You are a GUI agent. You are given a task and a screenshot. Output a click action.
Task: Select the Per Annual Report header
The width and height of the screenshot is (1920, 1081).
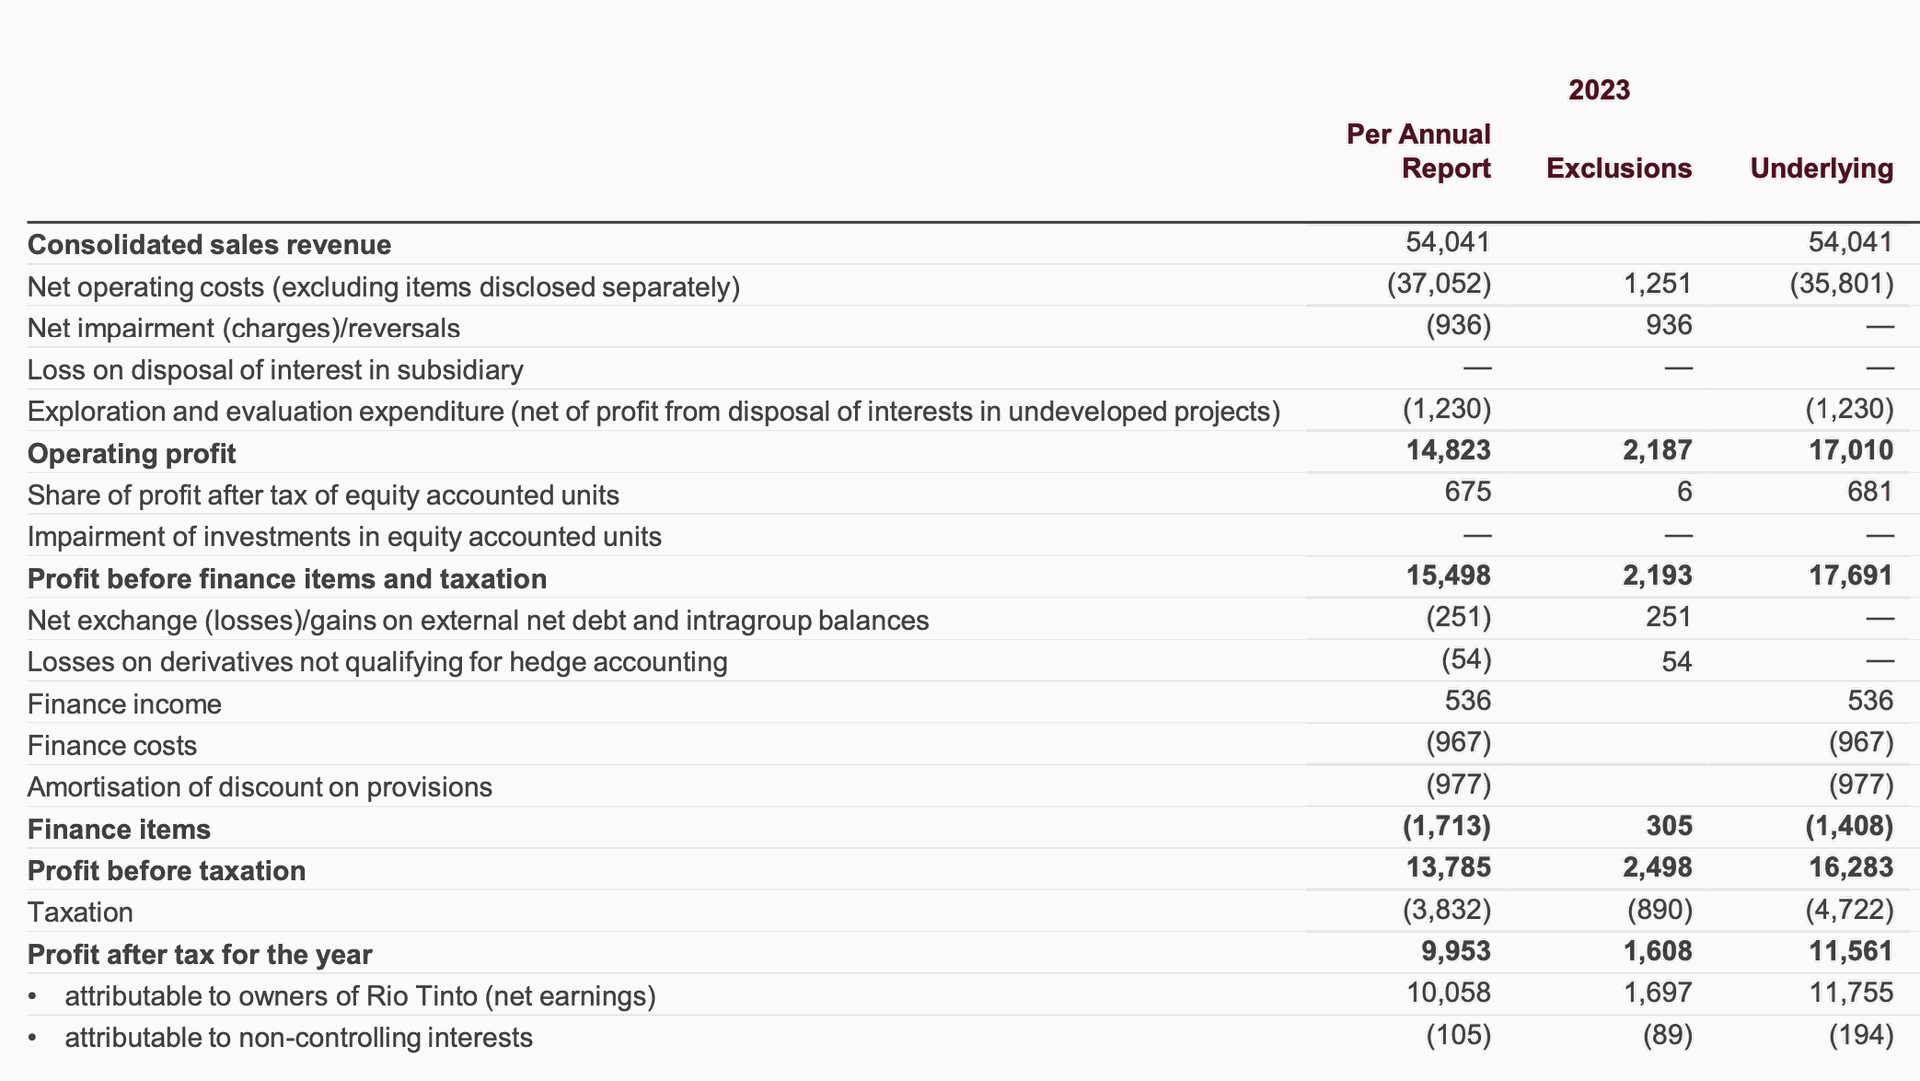pos(1418,151)
